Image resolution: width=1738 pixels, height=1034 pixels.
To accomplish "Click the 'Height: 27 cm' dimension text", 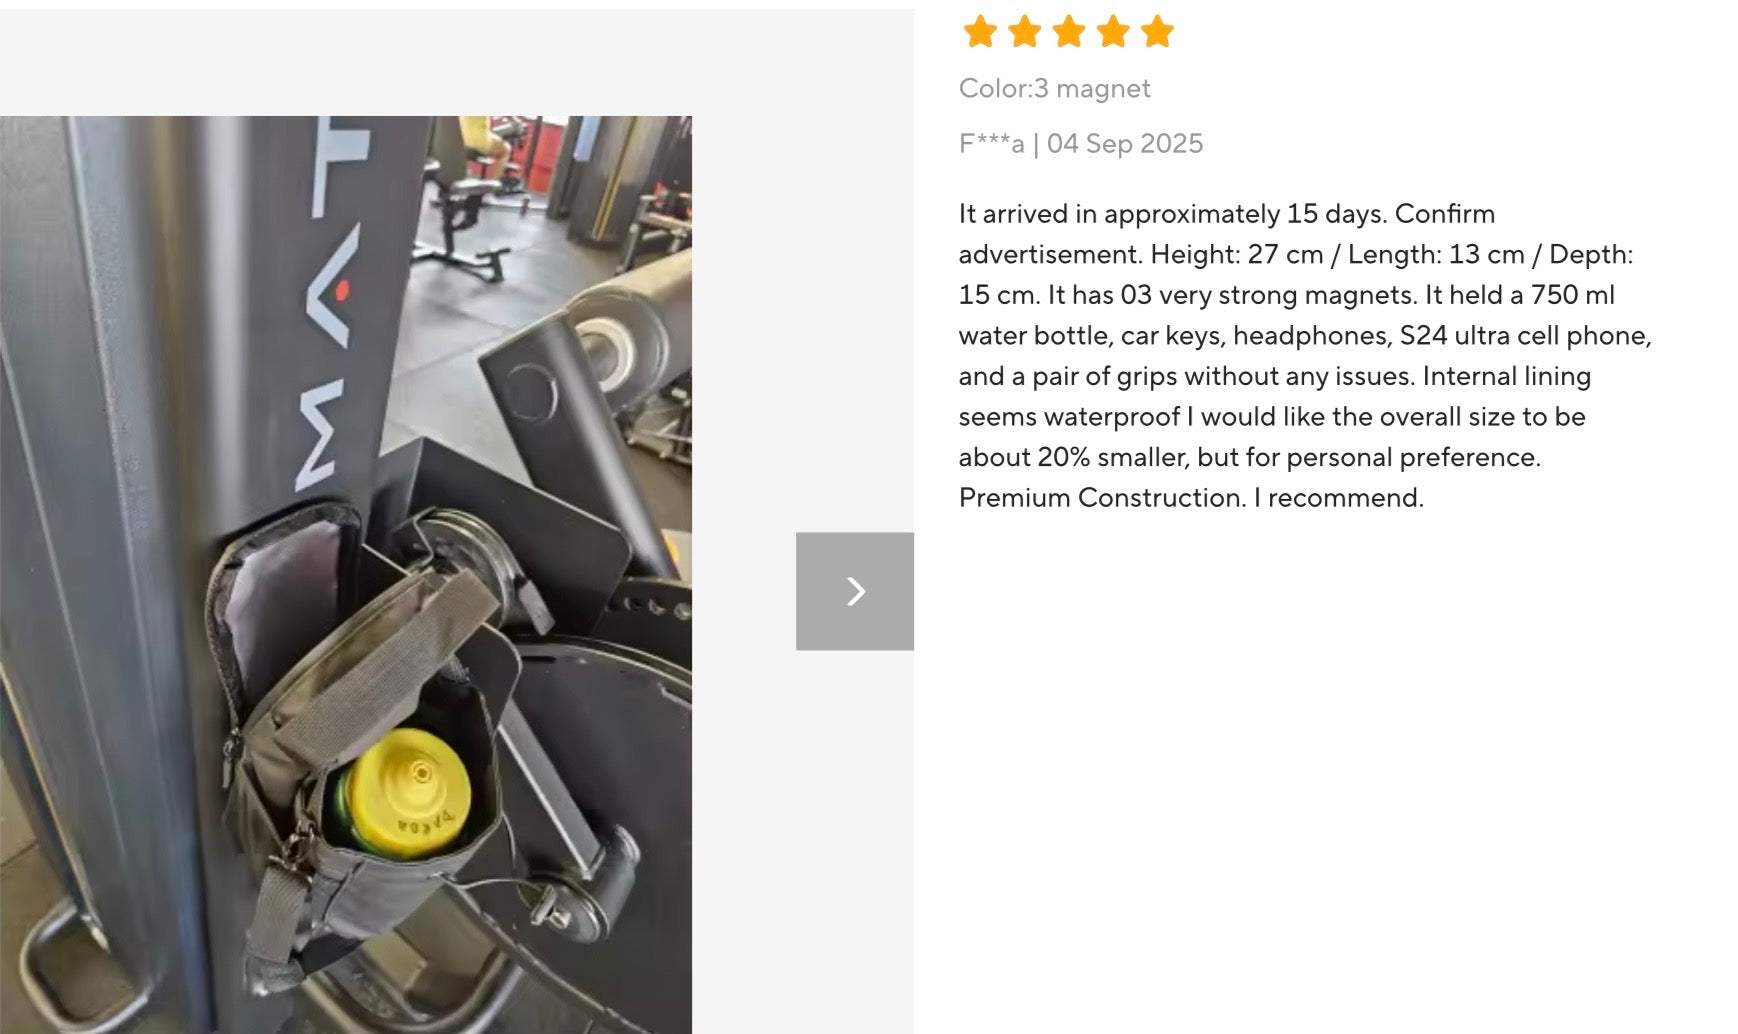I will tap(1236, 254).
